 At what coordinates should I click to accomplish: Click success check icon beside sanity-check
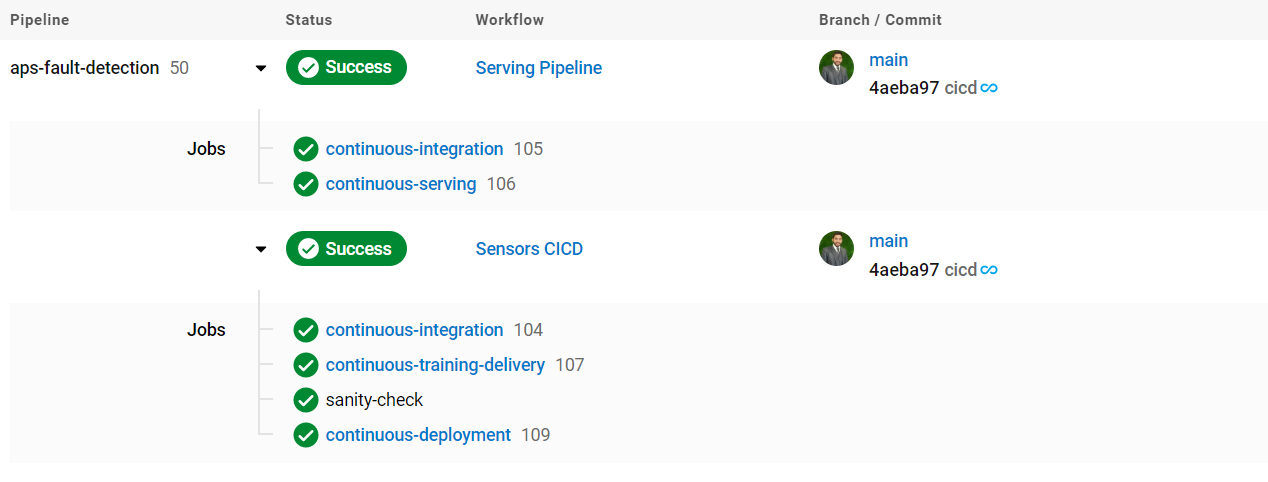(x=306, y=400)
